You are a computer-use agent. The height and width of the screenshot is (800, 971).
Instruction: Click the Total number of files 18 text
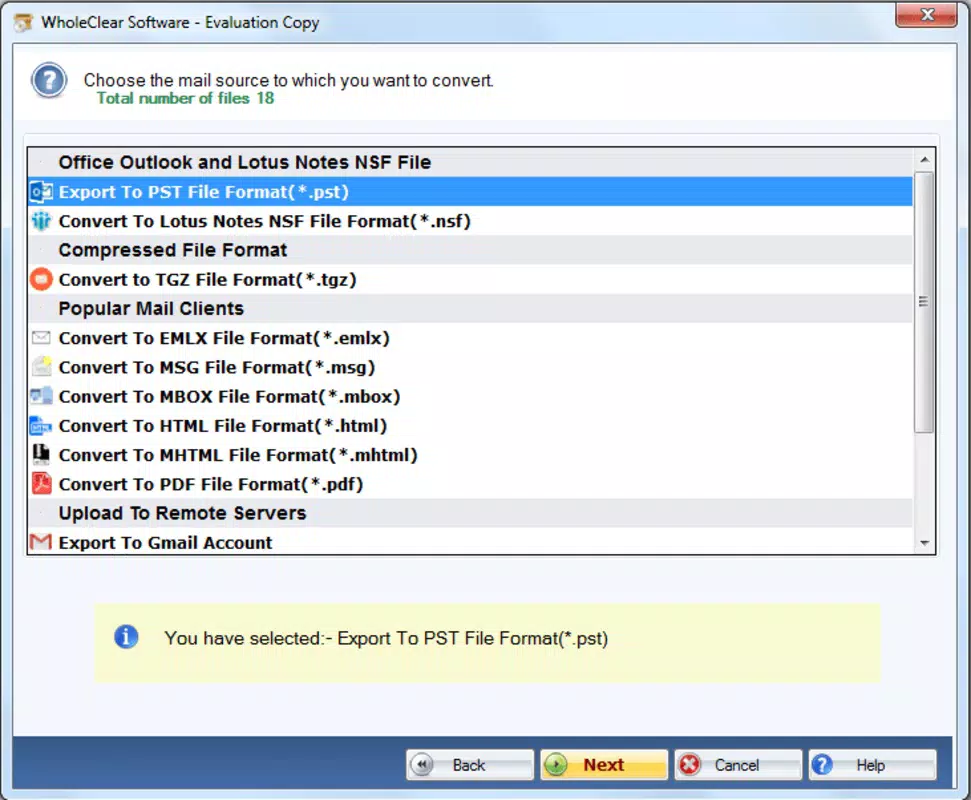185,98
